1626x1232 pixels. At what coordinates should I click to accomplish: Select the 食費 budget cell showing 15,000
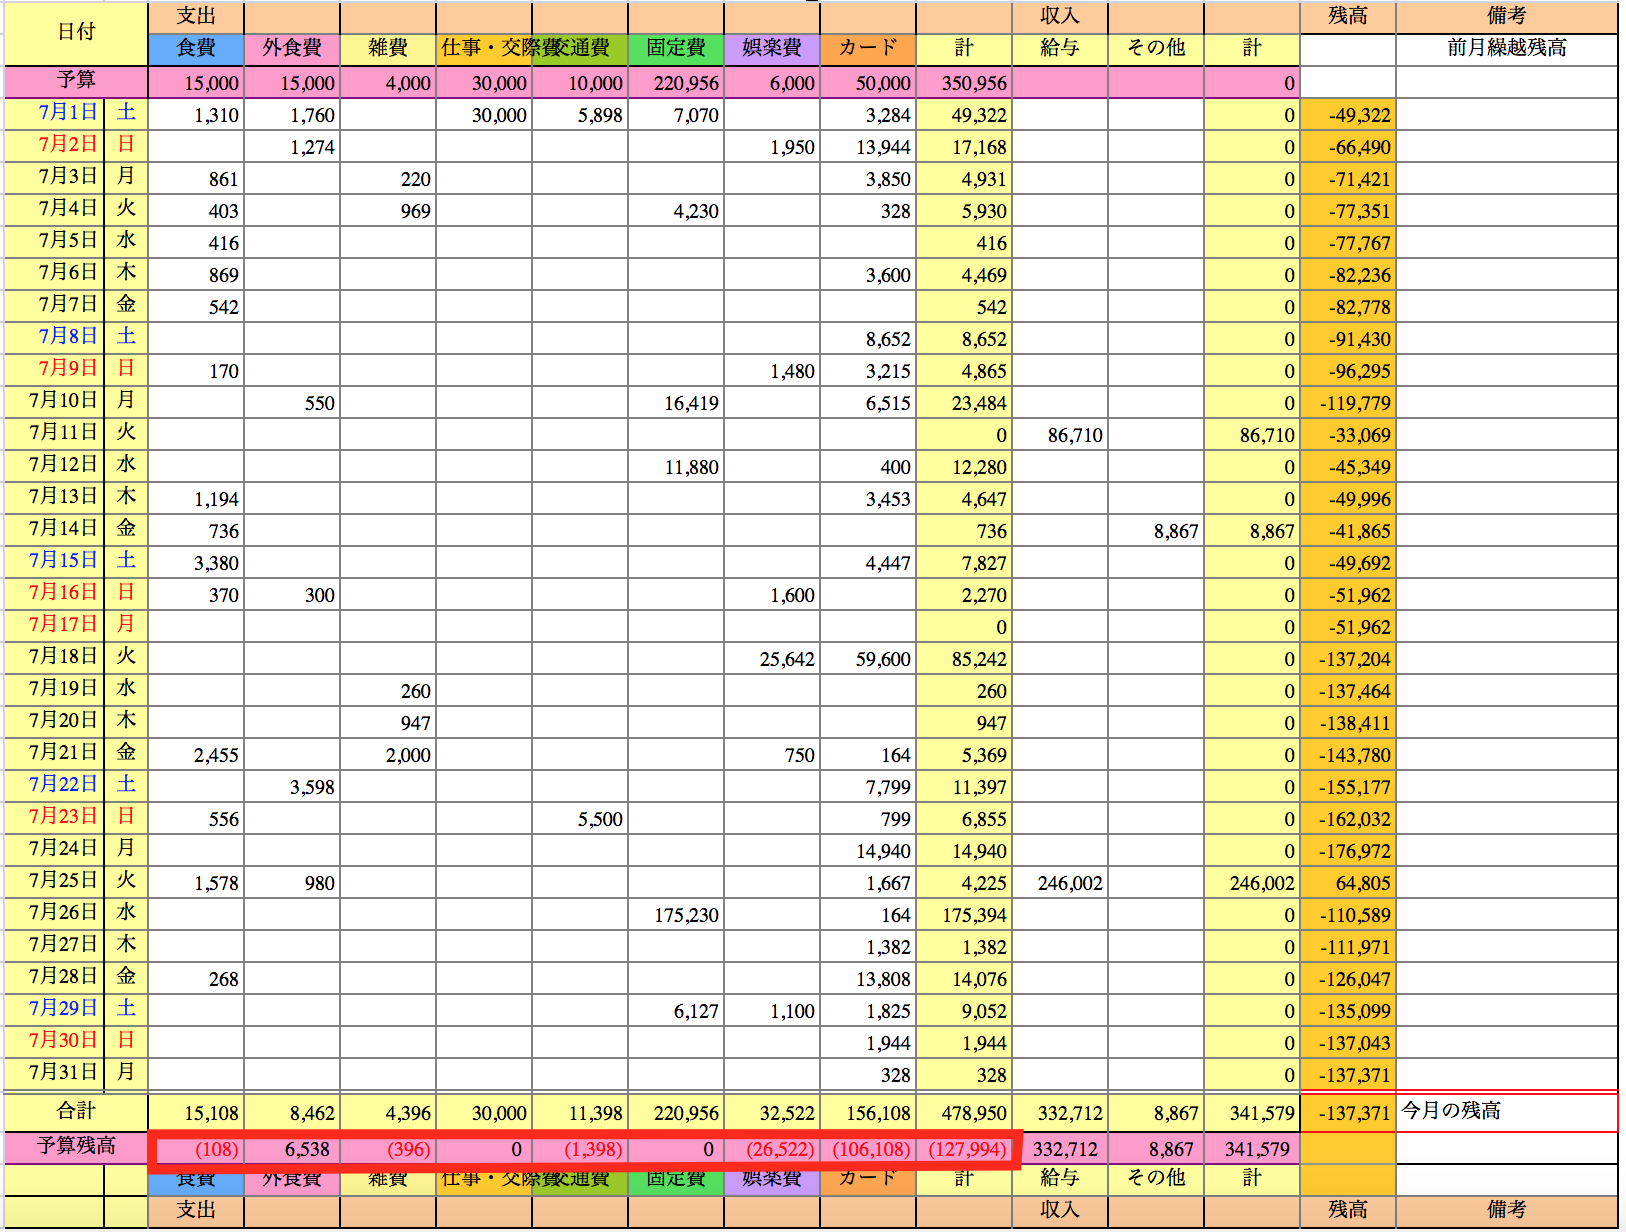coord(196,83)
